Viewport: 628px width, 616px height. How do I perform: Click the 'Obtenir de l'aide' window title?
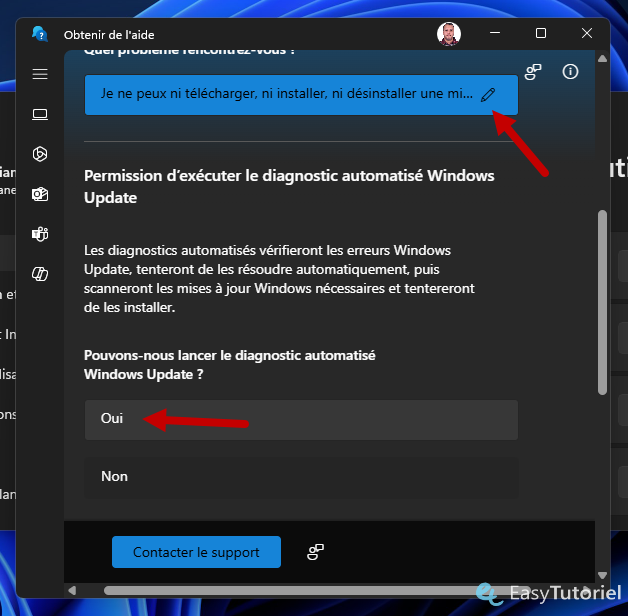click(x=109, y=35)
